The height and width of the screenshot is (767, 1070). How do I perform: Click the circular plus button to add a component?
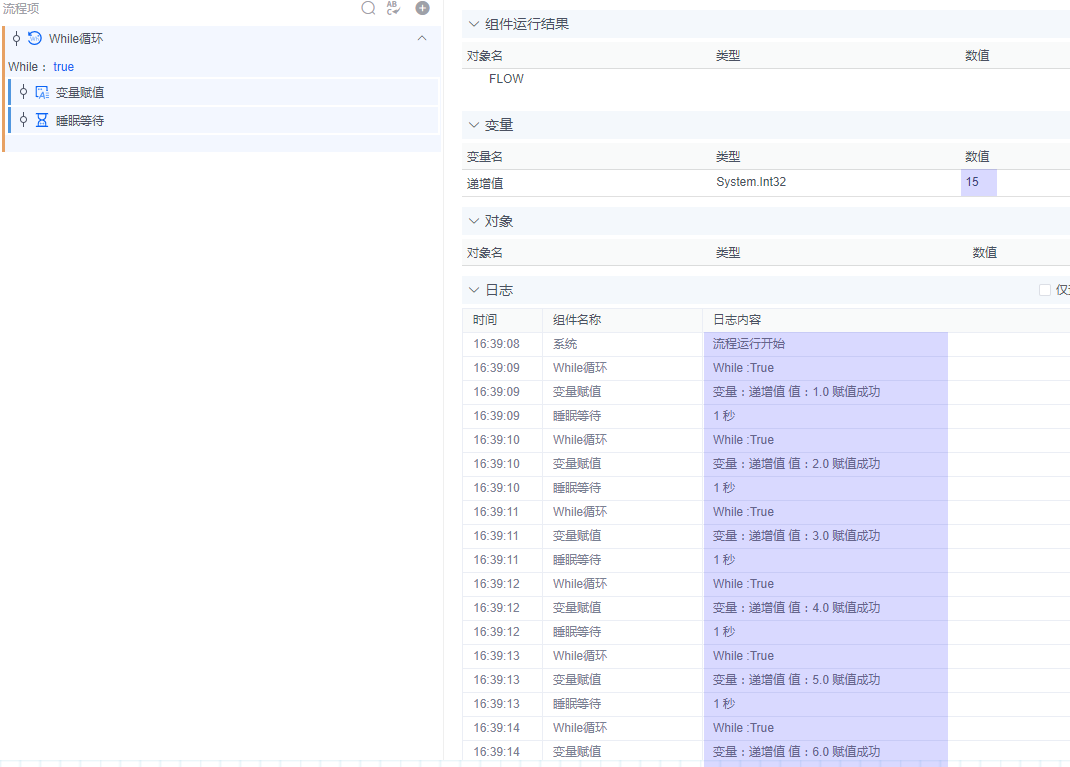[x=421, y=8]
